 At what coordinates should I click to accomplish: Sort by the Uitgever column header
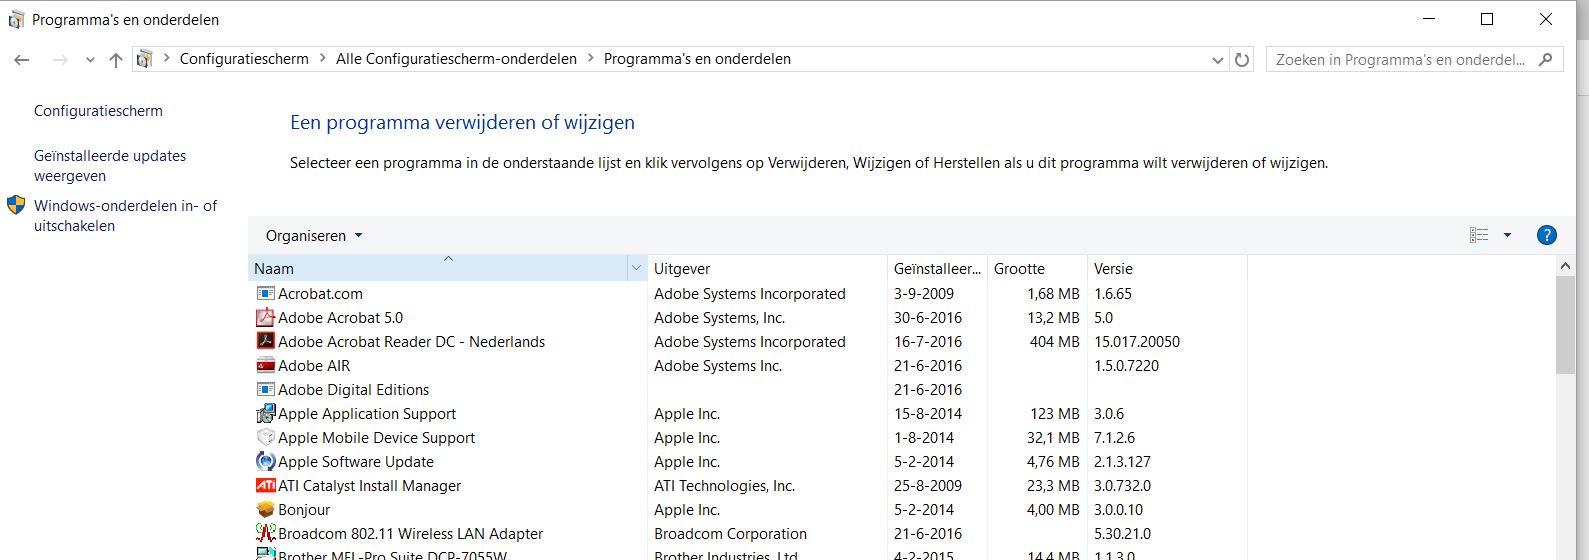(x=767, y=268)
